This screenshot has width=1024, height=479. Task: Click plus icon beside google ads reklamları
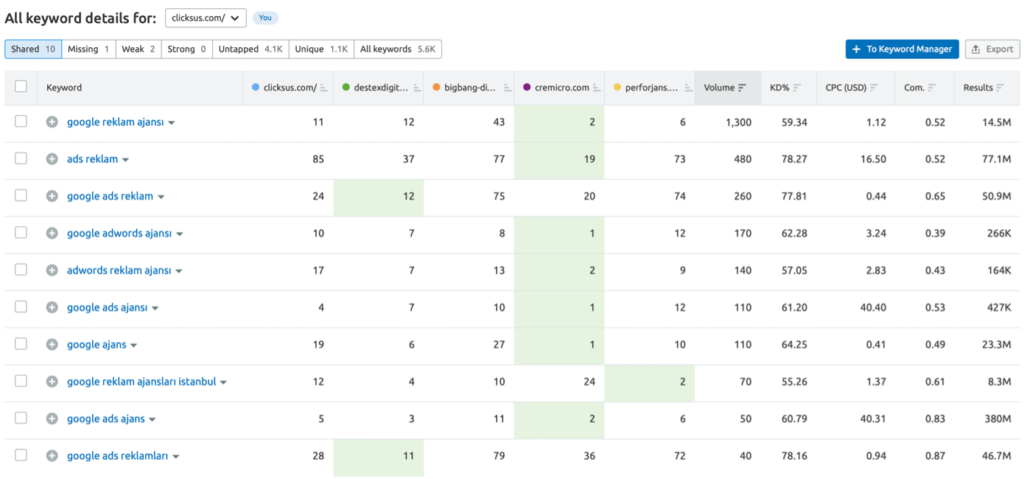click(52, 456)
